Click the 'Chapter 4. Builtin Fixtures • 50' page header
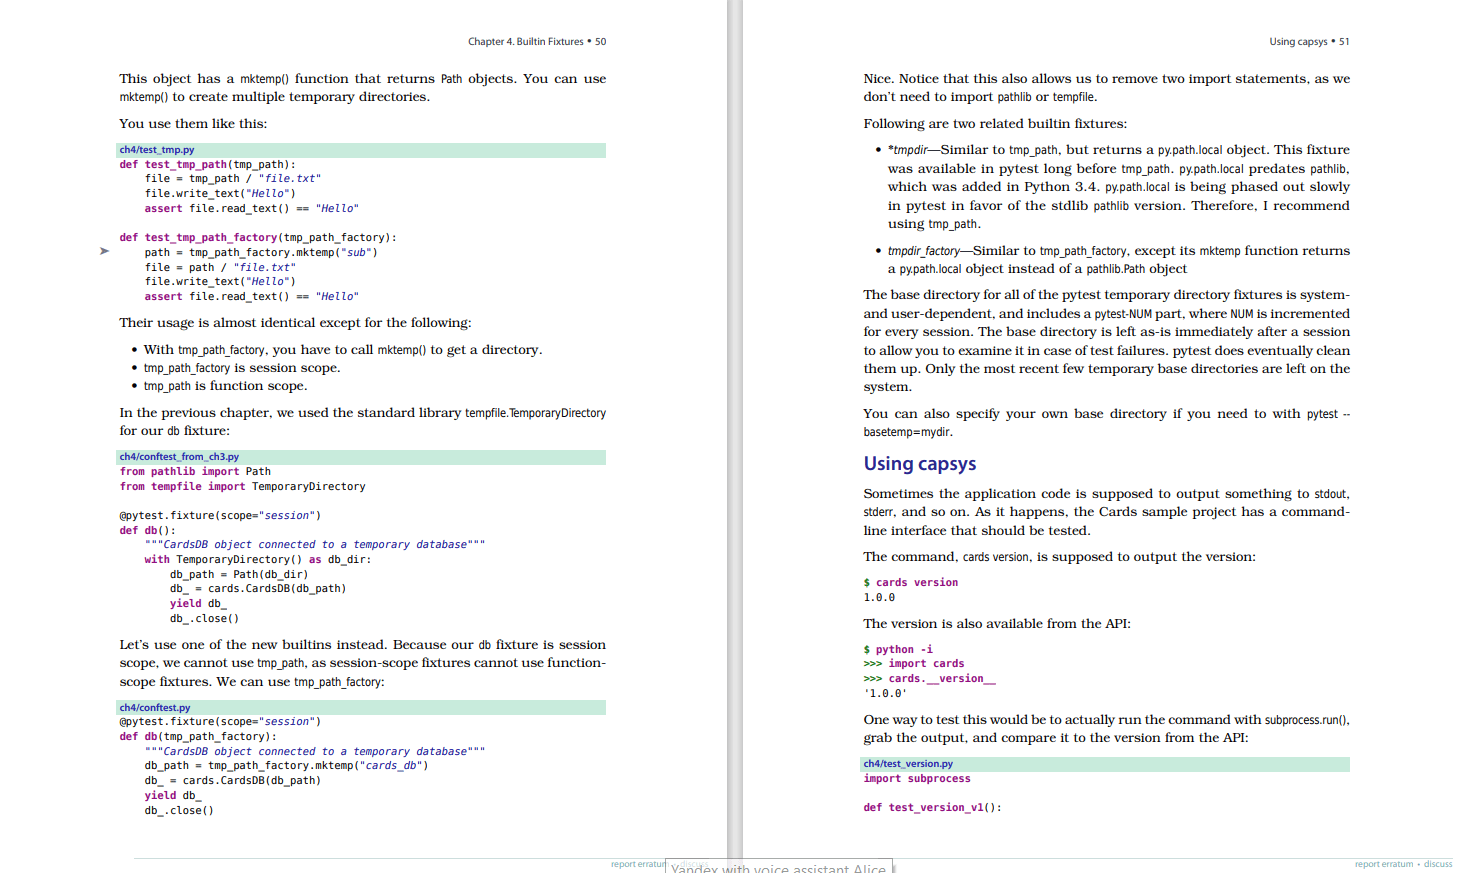Viewport: 1470px width, 873px height. (537, 42)
